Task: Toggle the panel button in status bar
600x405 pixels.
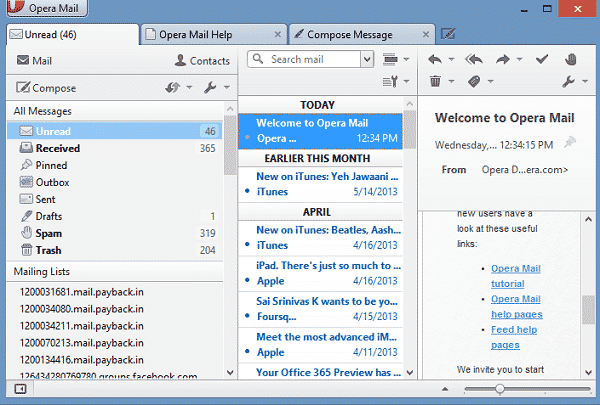Action: [x=20, y=389]
